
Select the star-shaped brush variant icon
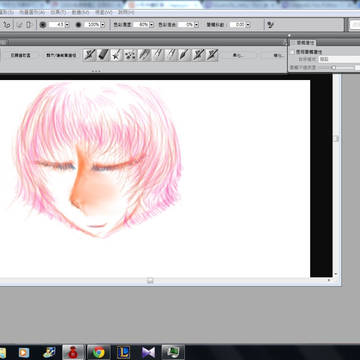[116, 55]
